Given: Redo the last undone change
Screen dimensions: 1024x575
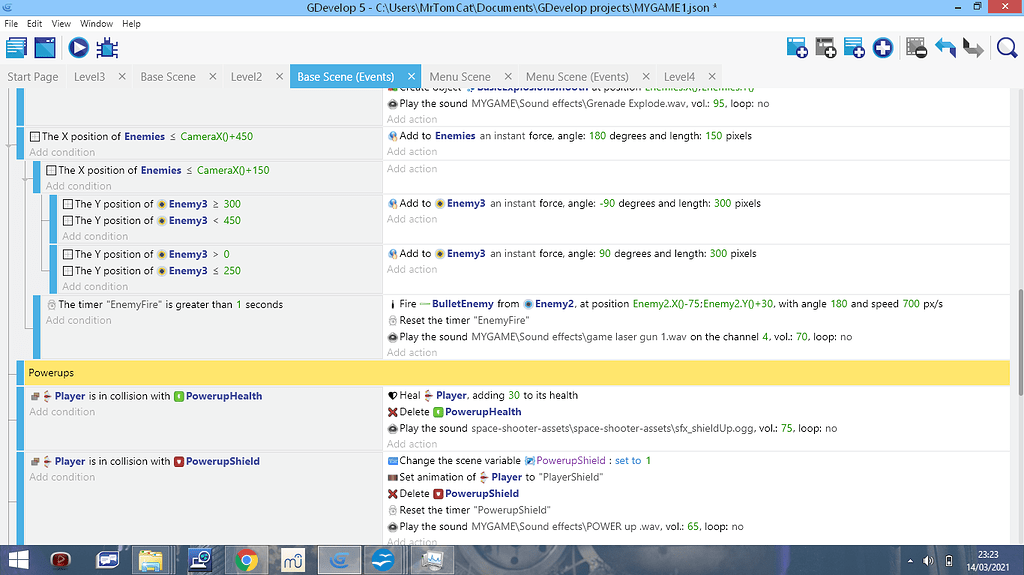Looking at the screenshot, I should click(x=973, y=47).
